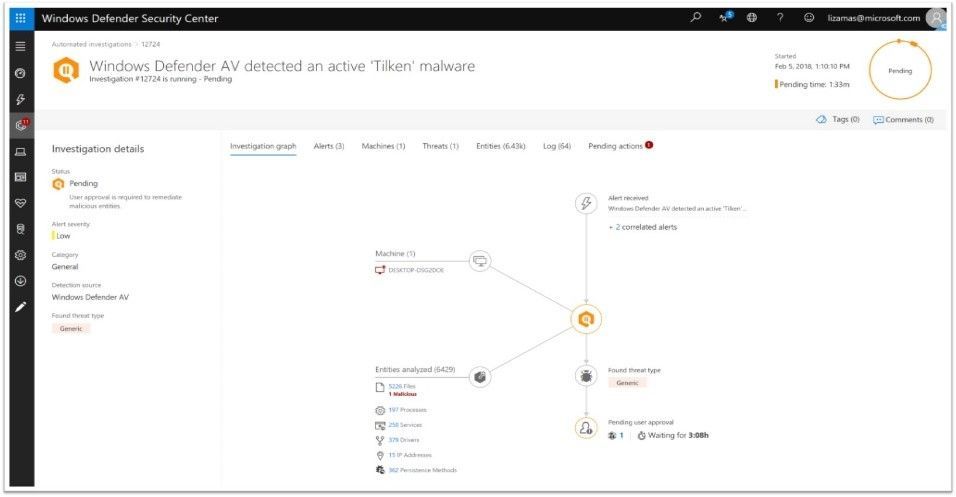Click the pencil edit icon in sidebar

20,307
